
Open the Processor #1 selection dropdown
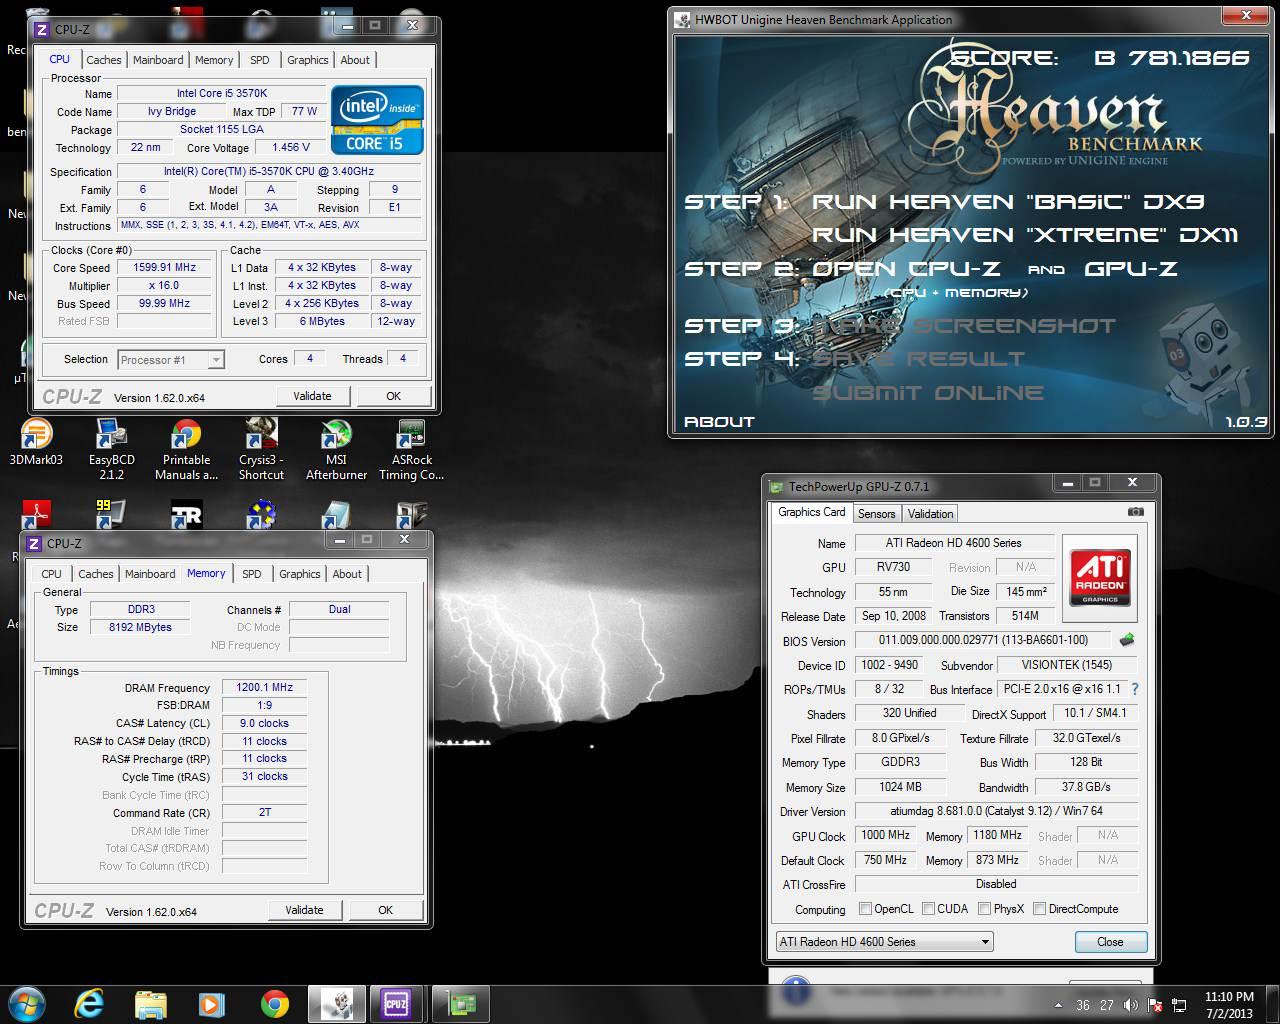tap(171, 360)
